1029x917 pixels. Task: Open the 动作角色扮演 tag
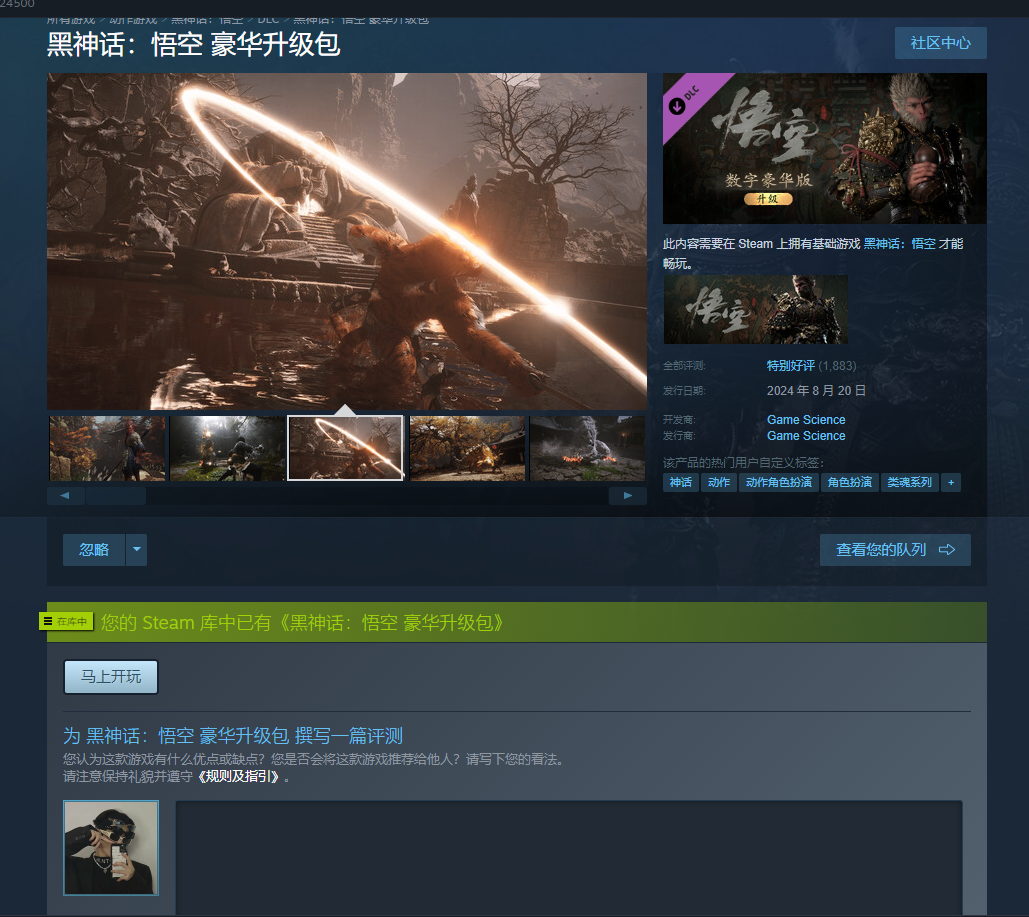point(779,482)
